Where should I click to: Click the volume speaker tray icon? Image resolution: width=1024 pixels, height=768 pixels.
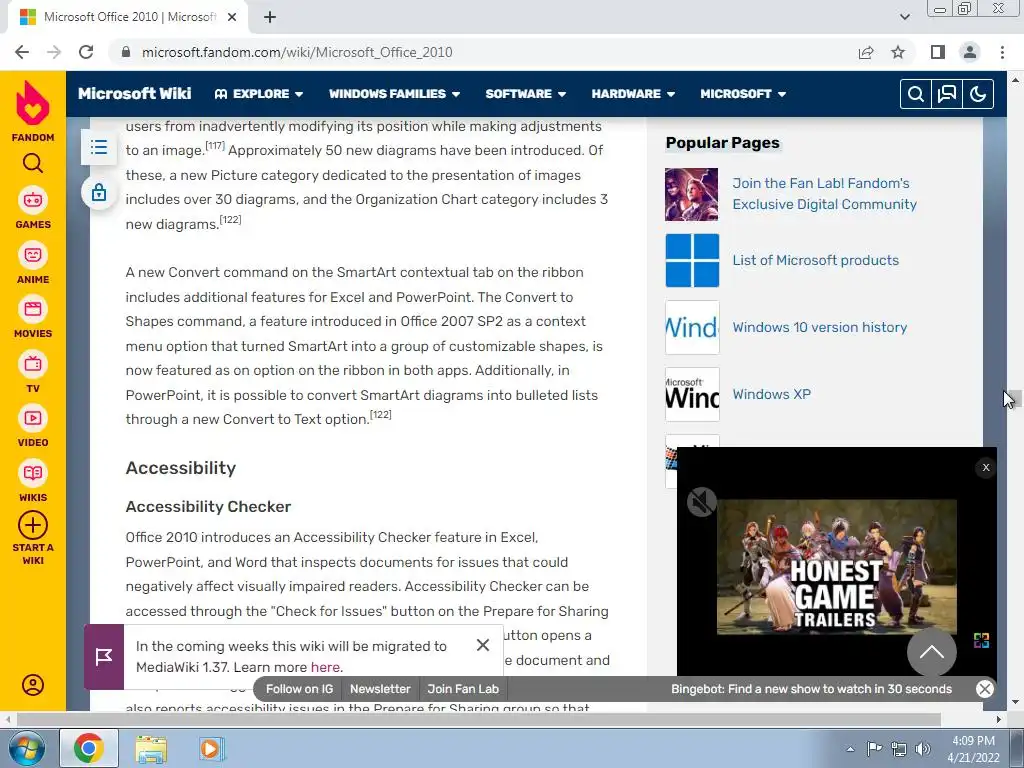point(923,749)
